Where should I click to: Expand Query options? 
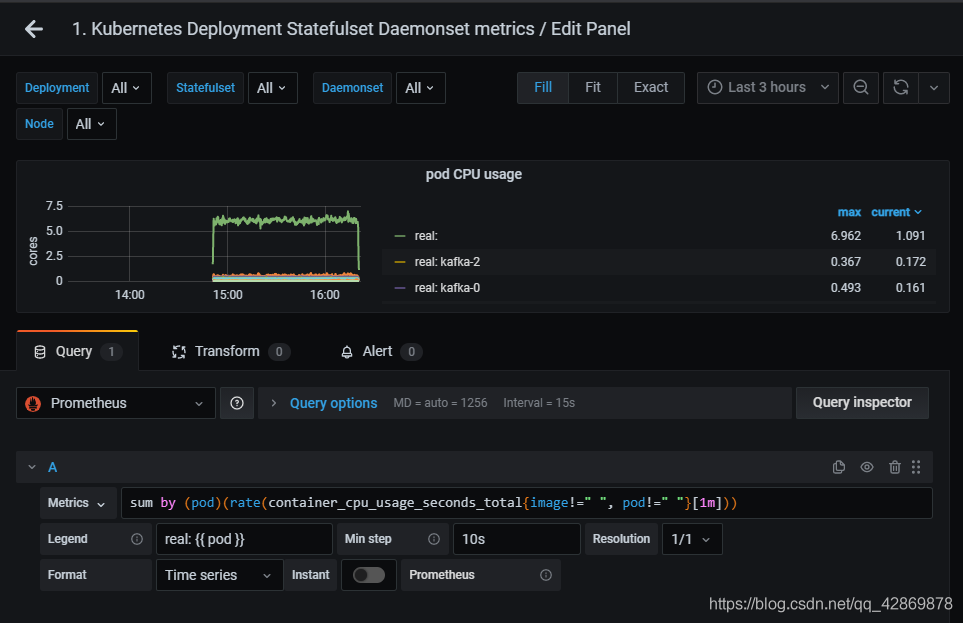(333, 403)
